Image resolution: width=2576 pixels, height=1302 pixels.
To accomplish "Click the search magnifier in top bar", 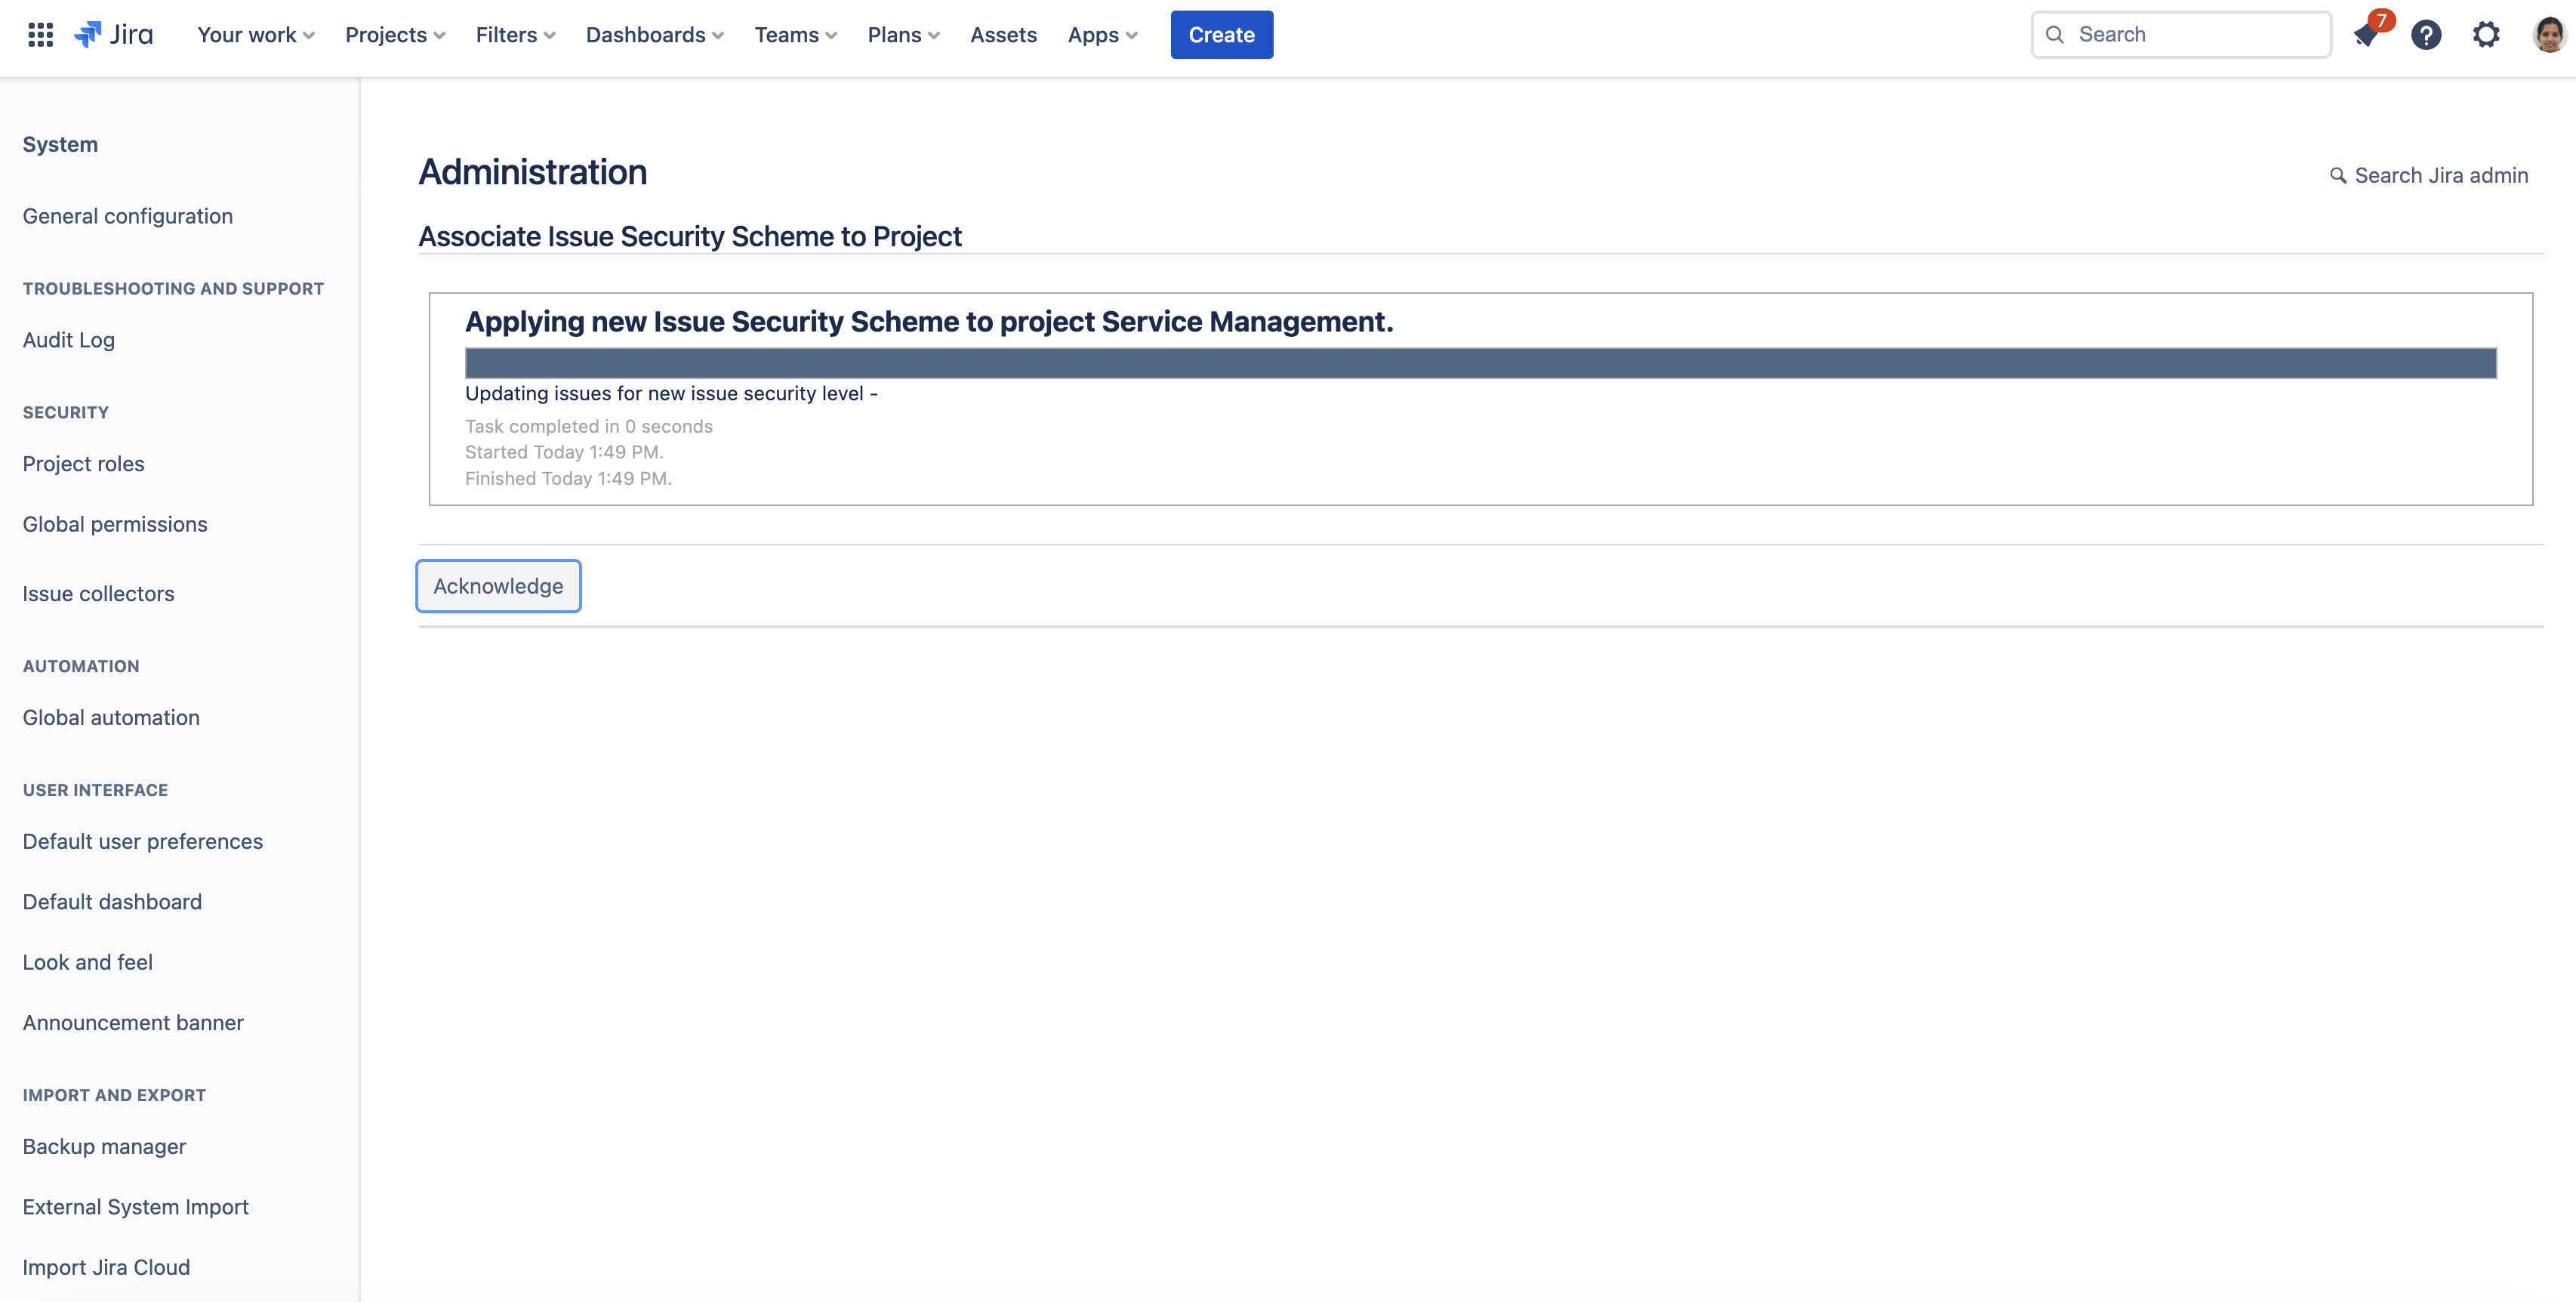I will tap(2055, 35).
